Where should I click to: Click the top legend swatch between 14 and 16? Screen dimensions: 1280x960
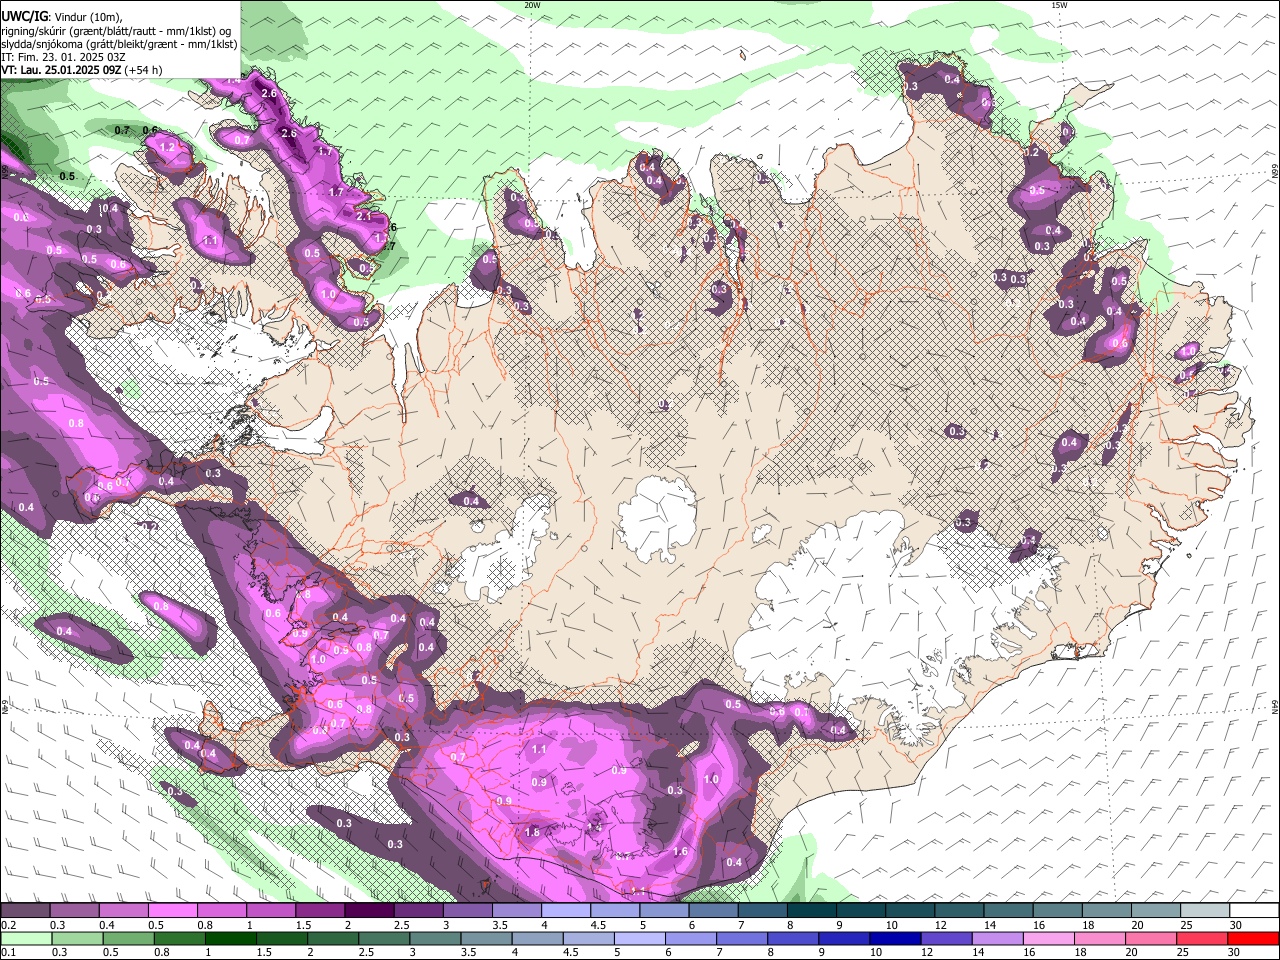[x=1008, y=911]
